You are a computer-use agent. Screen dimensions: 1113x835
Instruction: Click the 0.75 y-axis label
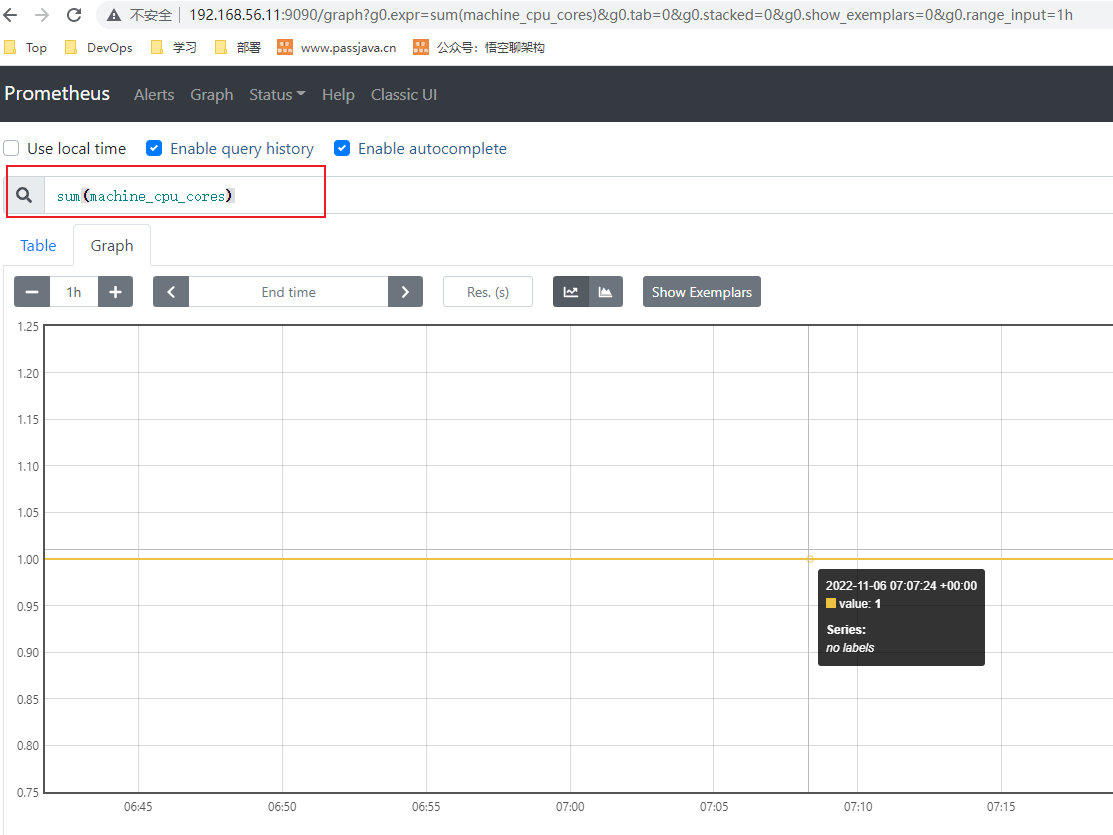(28, 792)
